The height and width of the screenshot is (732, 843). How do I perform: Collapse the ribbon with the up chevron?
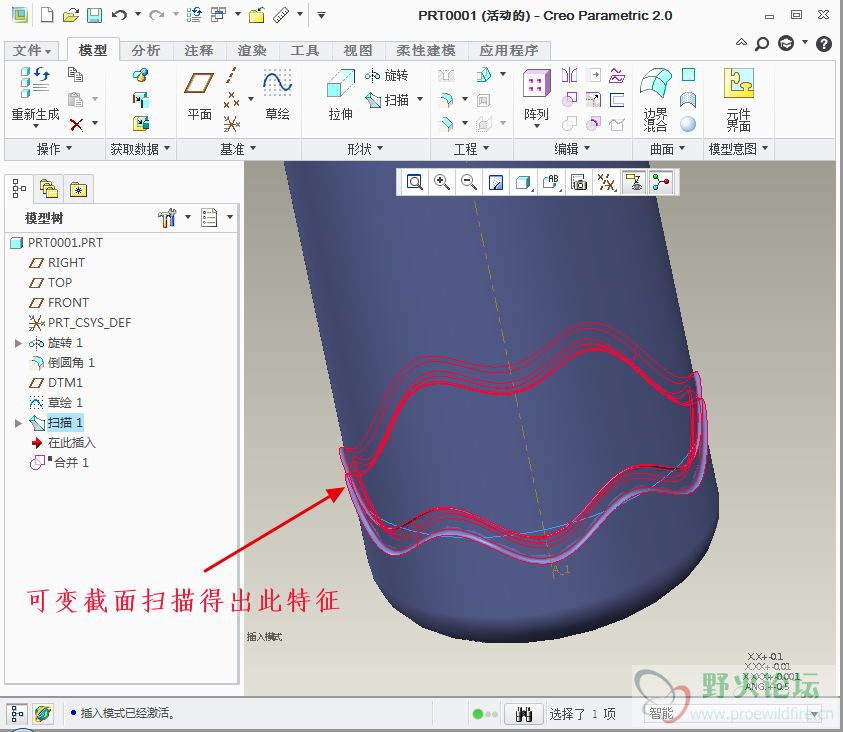coord(741,42)
